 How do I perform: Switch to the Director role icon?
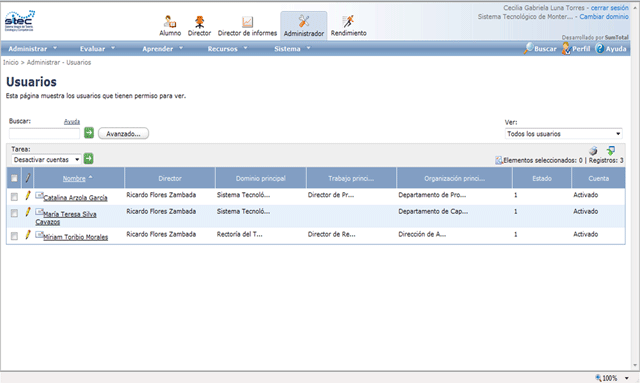pyautogui.click(x=199, y=21)
